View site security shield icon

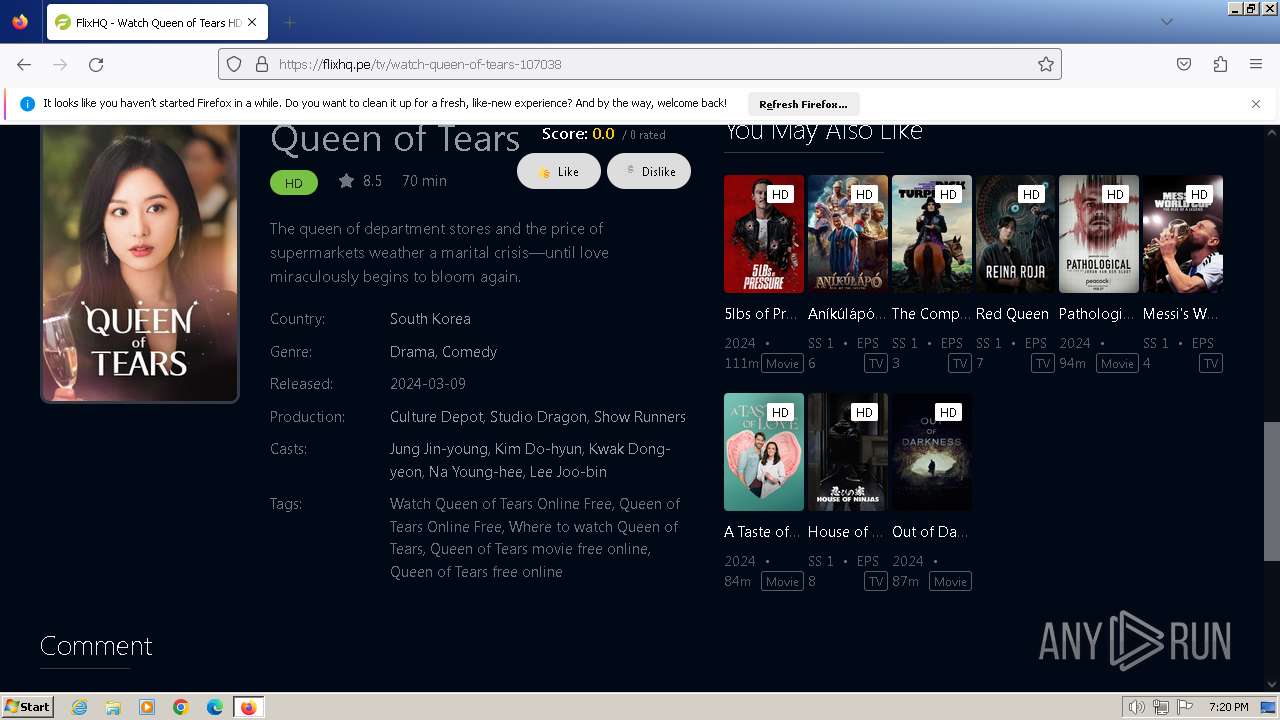[234, 64]
